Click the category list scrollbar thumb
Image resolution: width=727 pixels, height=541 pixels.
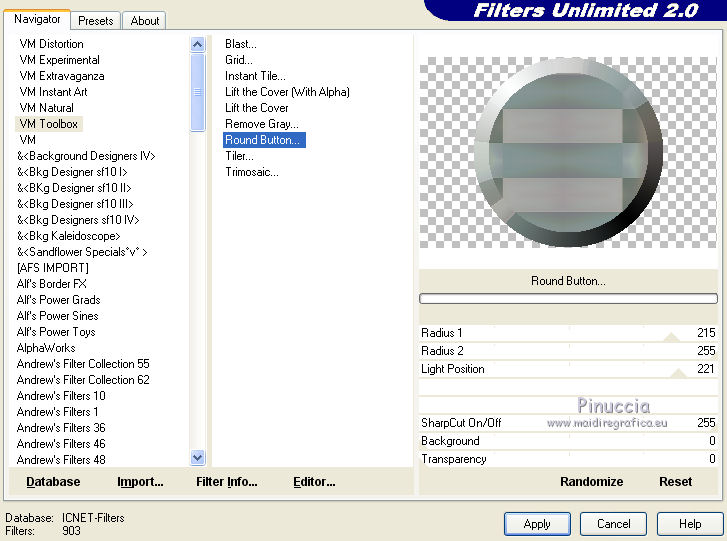pos(198,92)
